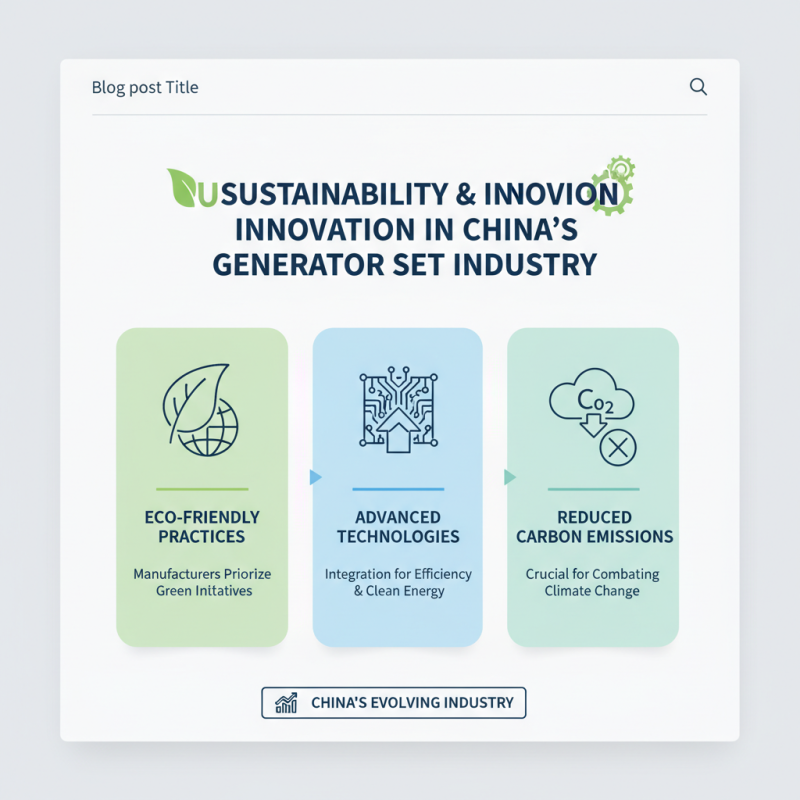Image resolution: width=800 pixels, height=800 pixels.
Task: Click the green divider in Eco-Friendly card
Action: point(201,490)
